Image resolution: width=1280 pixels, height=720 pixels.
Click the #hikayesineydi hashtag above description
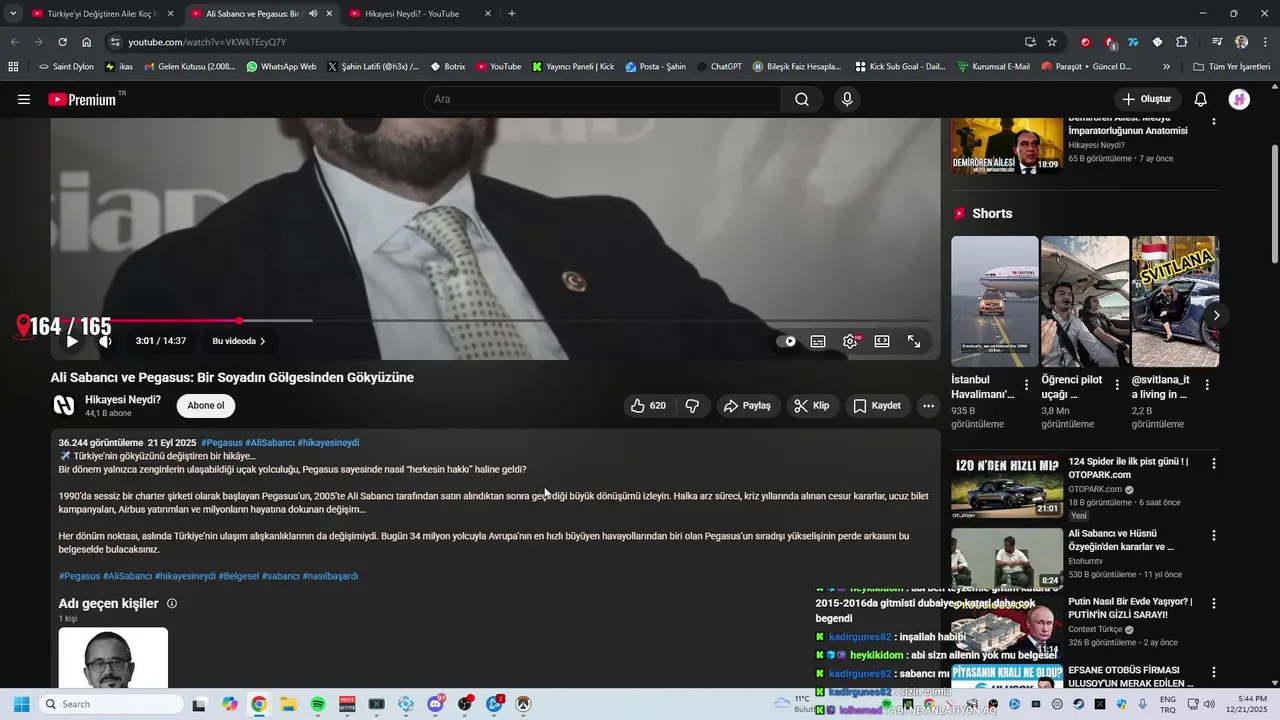(328, 443)
